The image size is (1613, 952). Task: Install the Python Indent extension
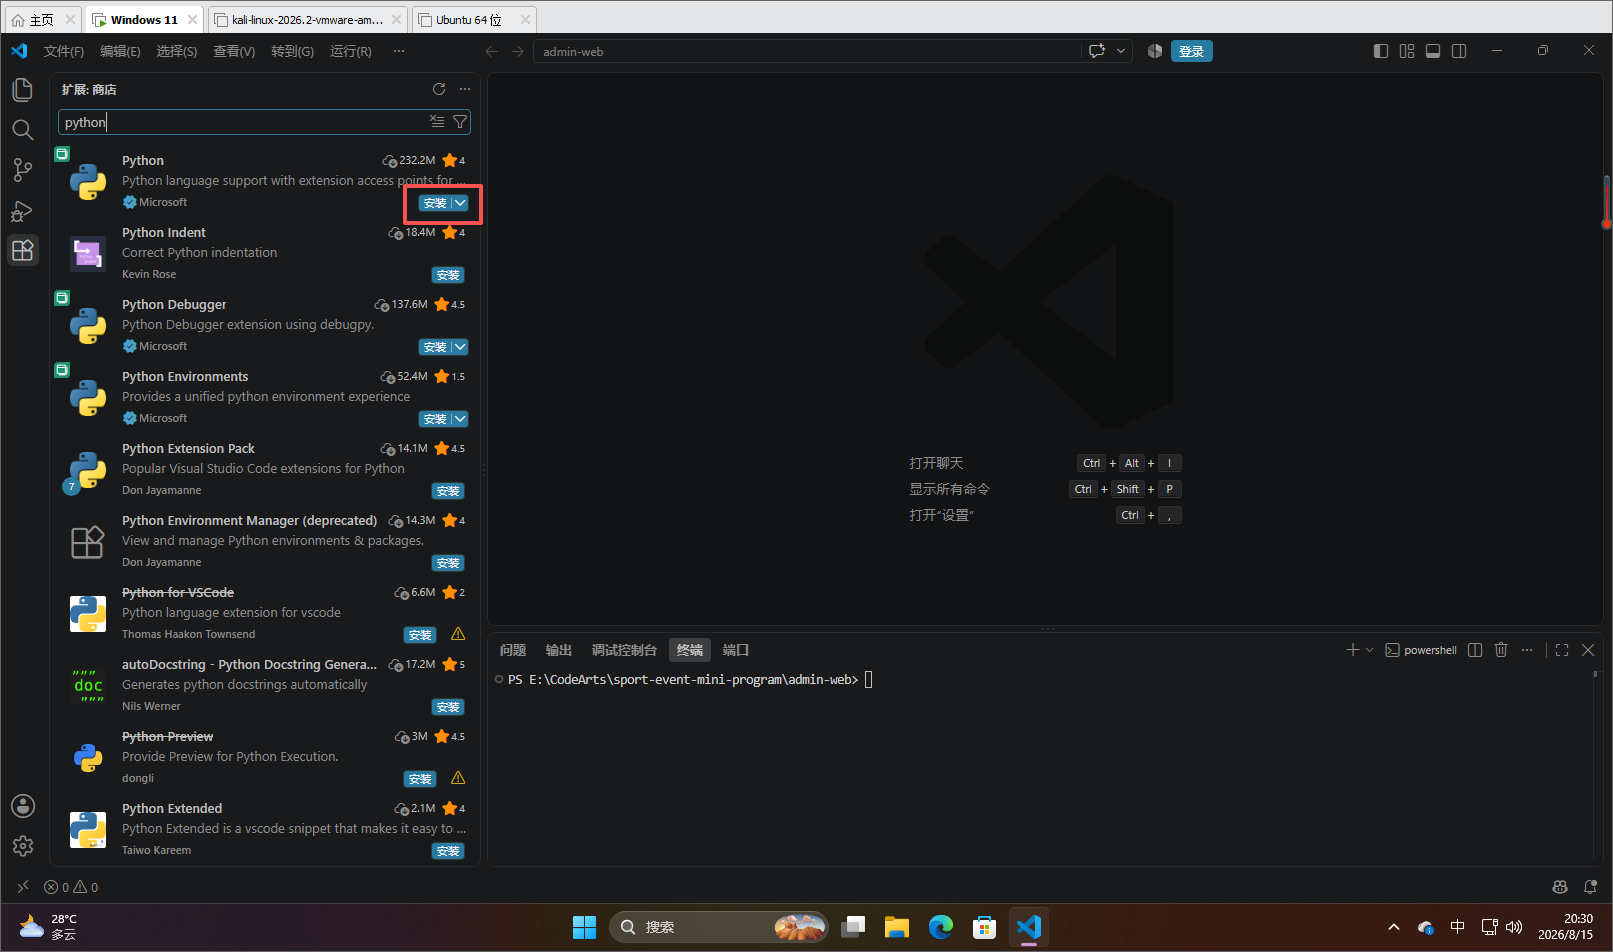[448, 275]
